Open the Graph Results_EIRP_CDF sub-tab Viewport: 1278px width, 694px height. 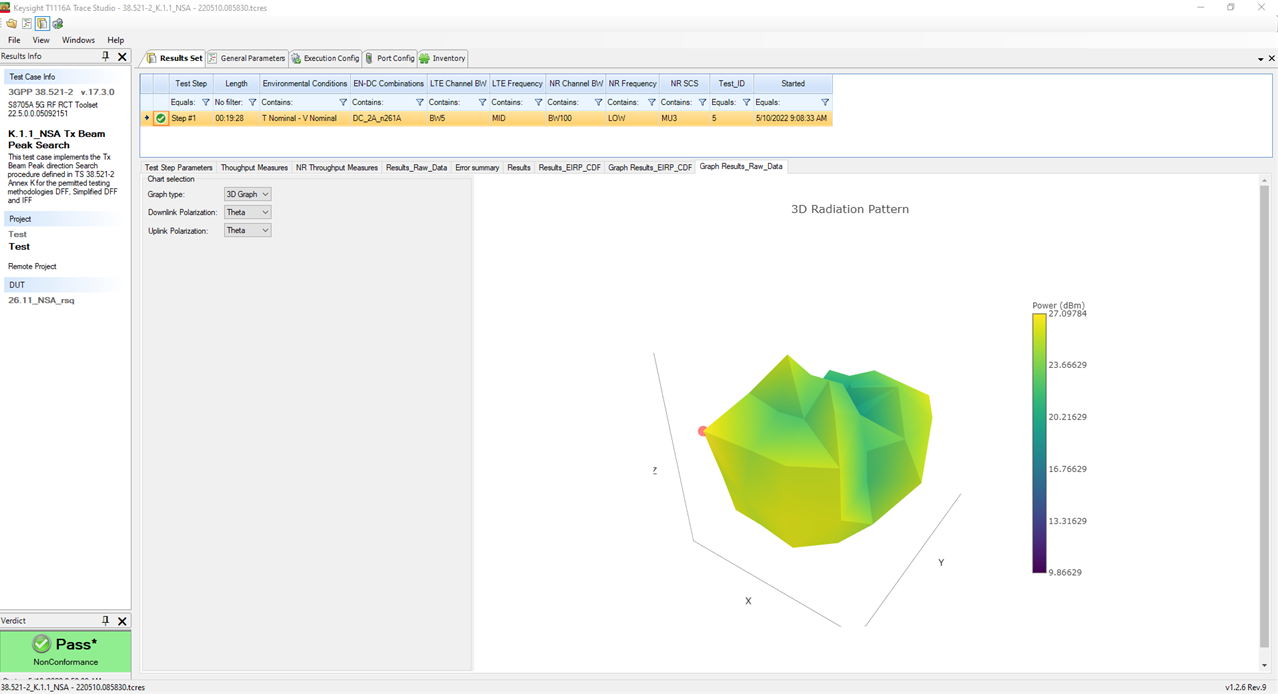pos(650,167)
